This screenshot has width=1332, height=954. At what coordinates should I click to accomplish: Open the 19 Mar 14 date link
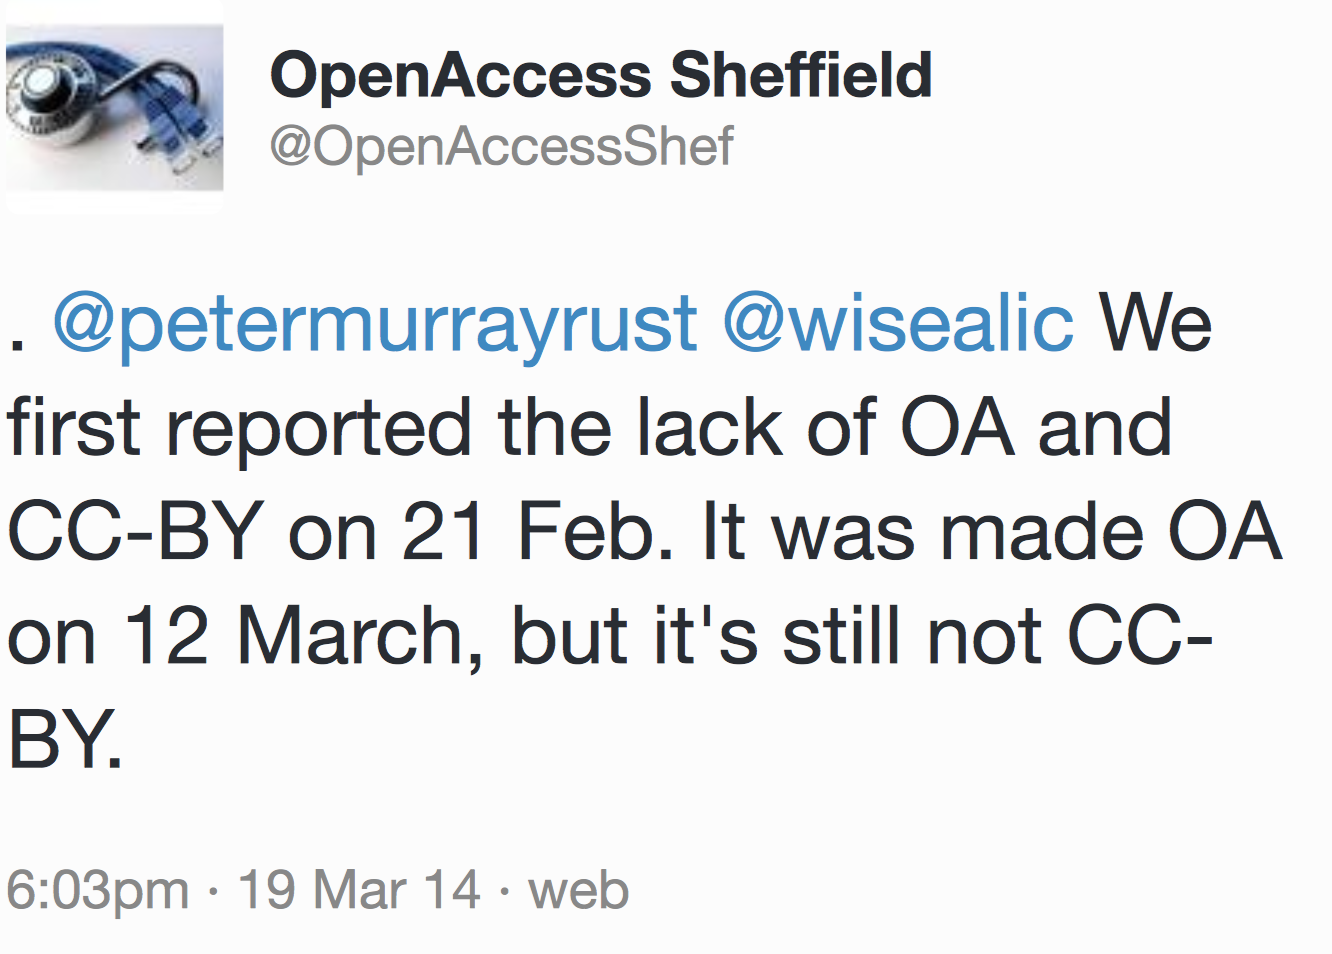pyautogui.click(x=359, y=889)
